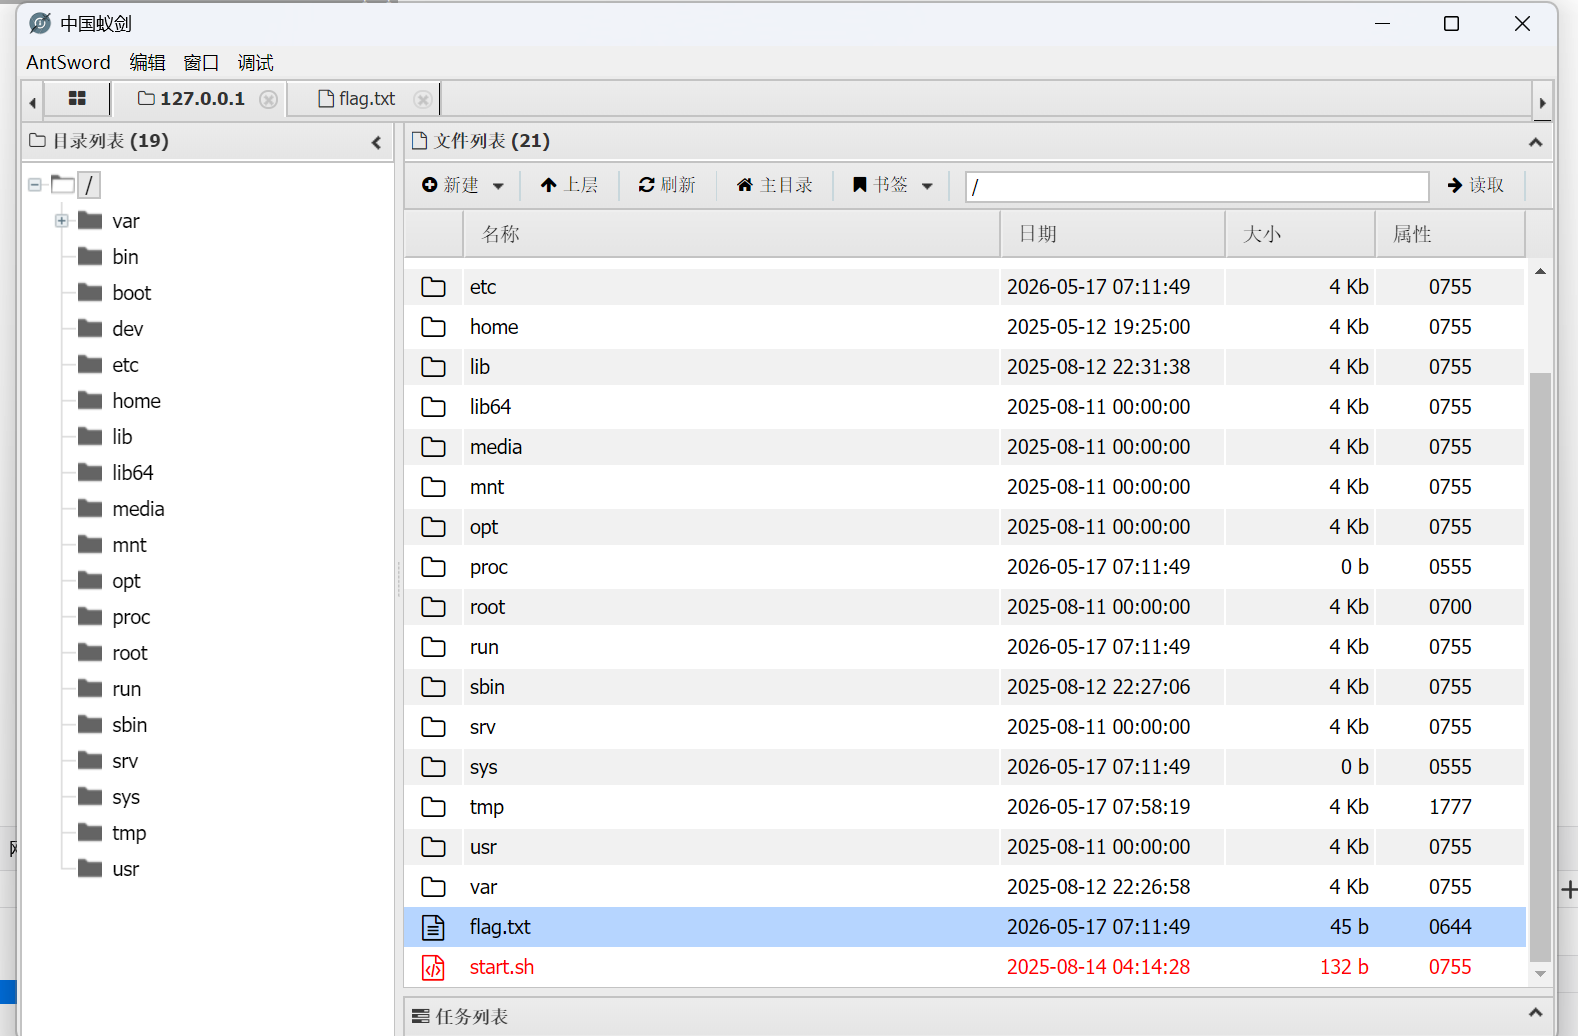Select the start.sh file name
1578x1036 pixels.
(x=502, y=967)
